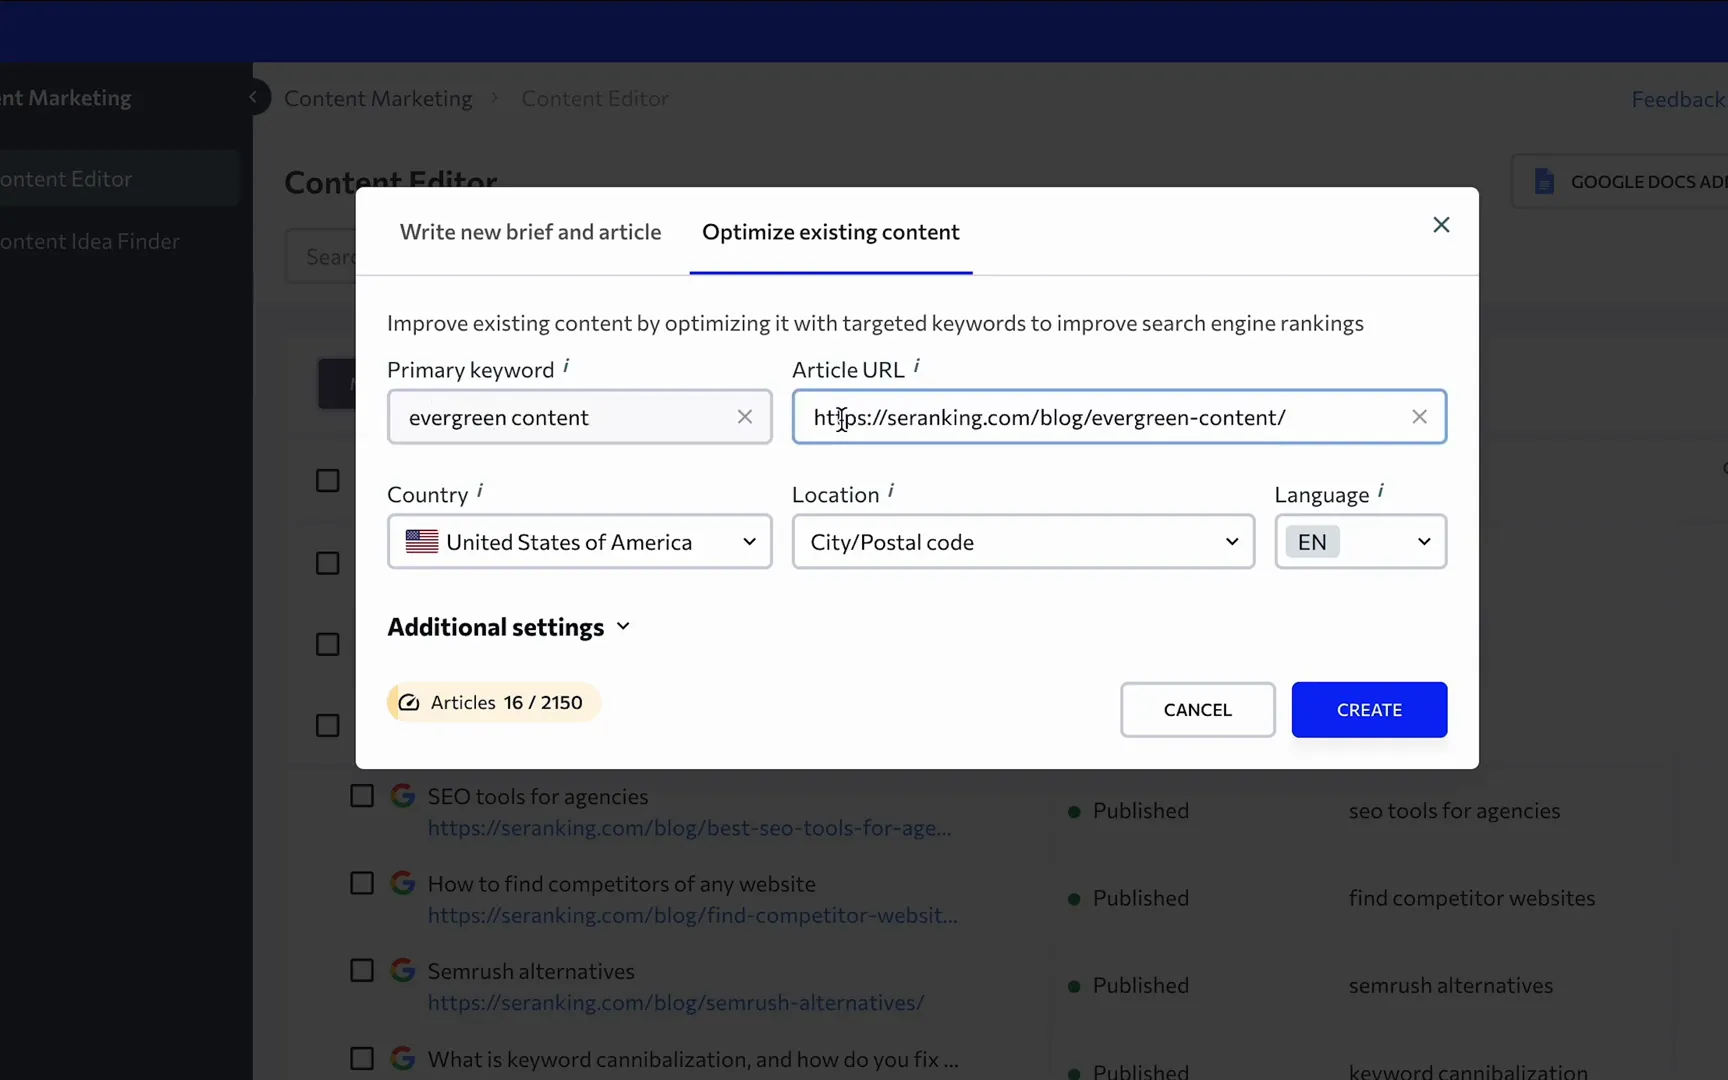The width and height of the screenshot is (1728, 1080).
Task: Check the box next to SEO tools for agencies
Action: (361, 795)
